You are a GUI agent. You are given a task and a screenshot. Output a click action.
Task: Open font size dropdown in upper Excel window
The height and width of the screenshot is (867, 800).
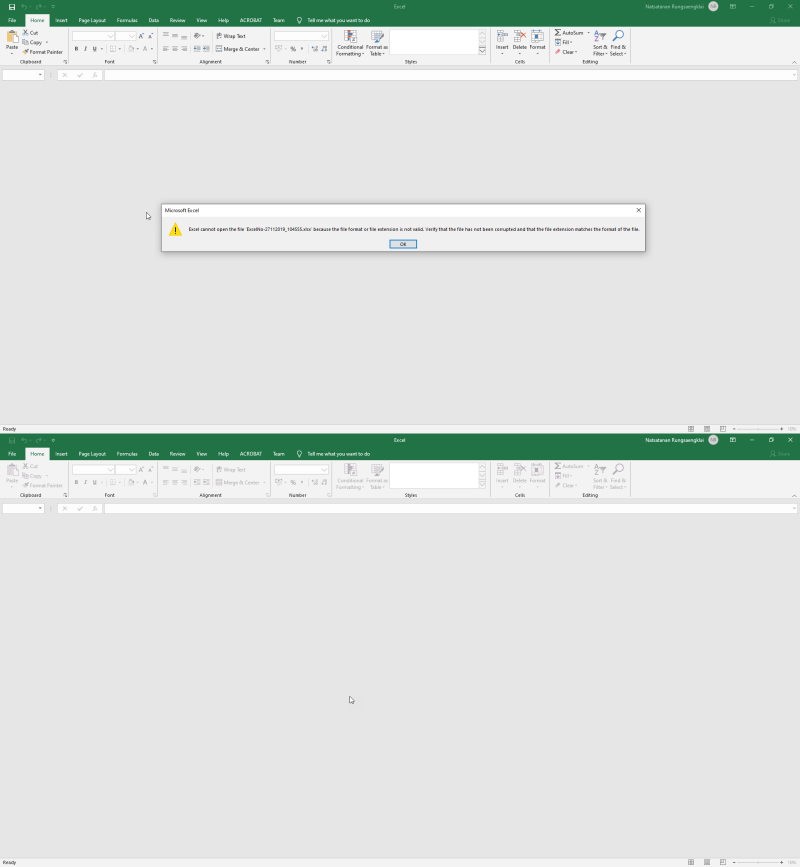[x=132, y=36]
